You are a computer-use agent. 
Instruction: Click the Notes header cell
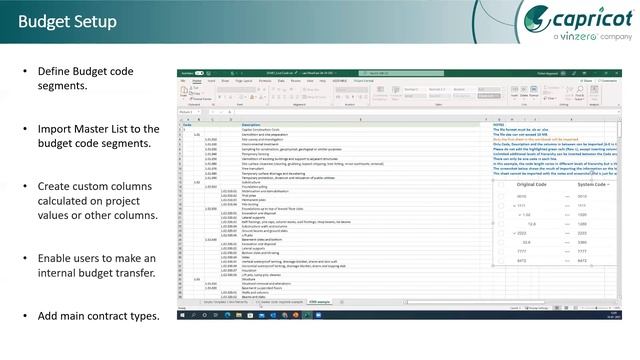click(498, 125)
